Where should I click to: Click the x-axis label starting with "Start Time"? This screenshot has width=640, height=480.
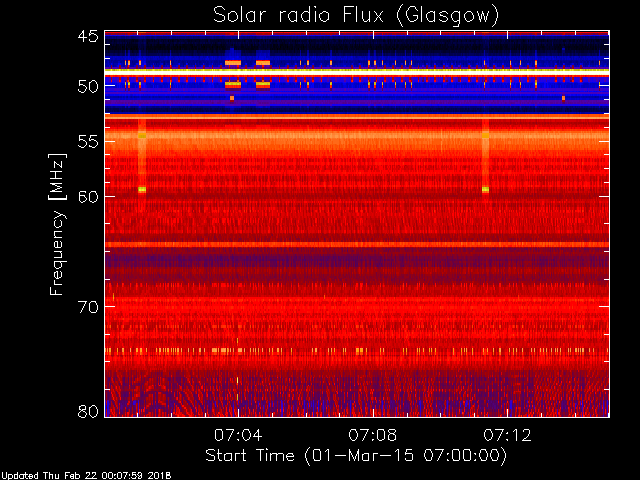coord(356,456)
